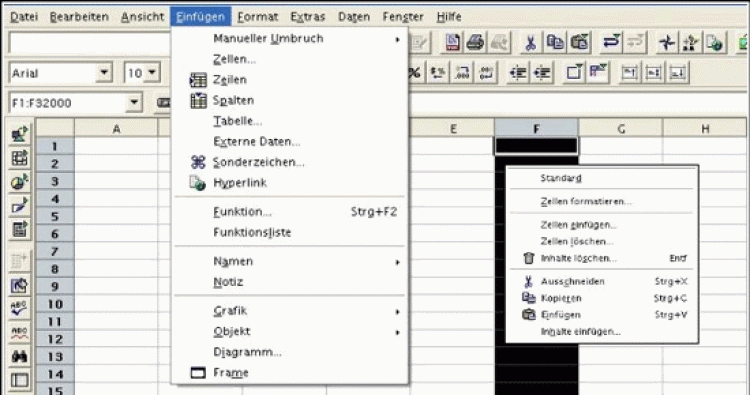Click the Print icon in toolbar
The width and height of the screenshot is (750, 395).
point(475,43)
